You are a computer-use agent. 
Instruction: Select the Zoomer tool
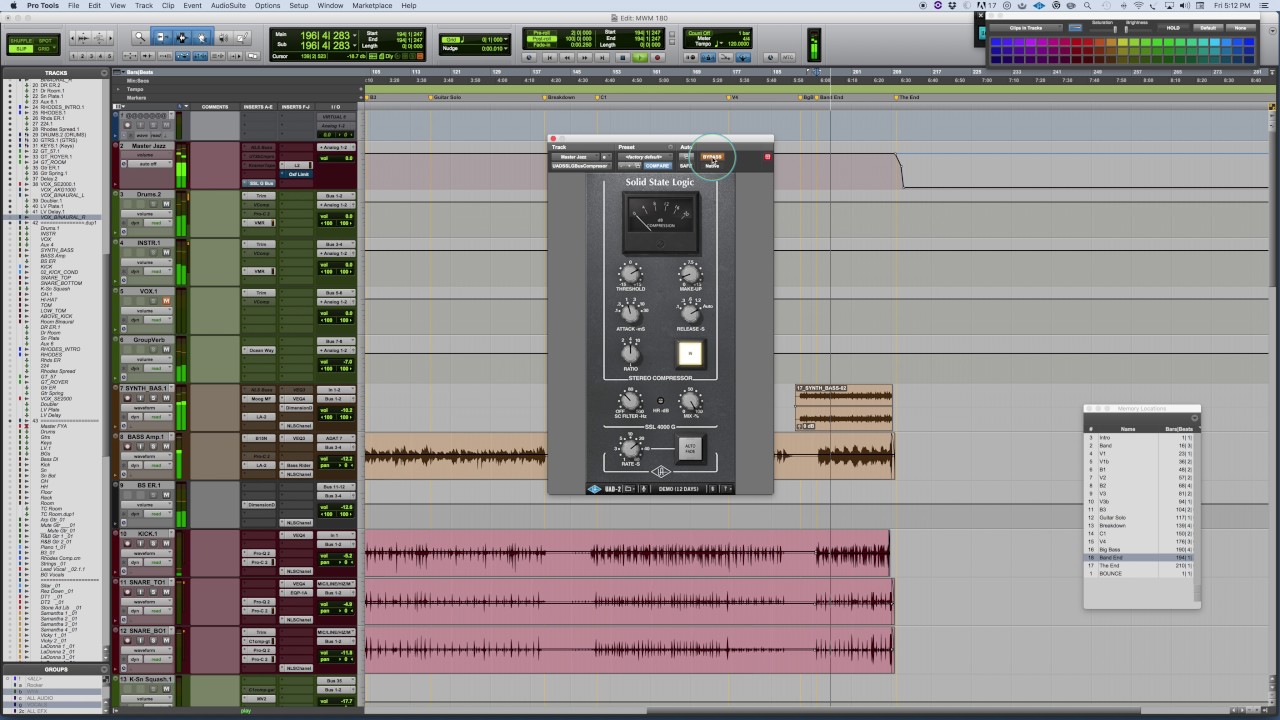[x=141, y=37]
